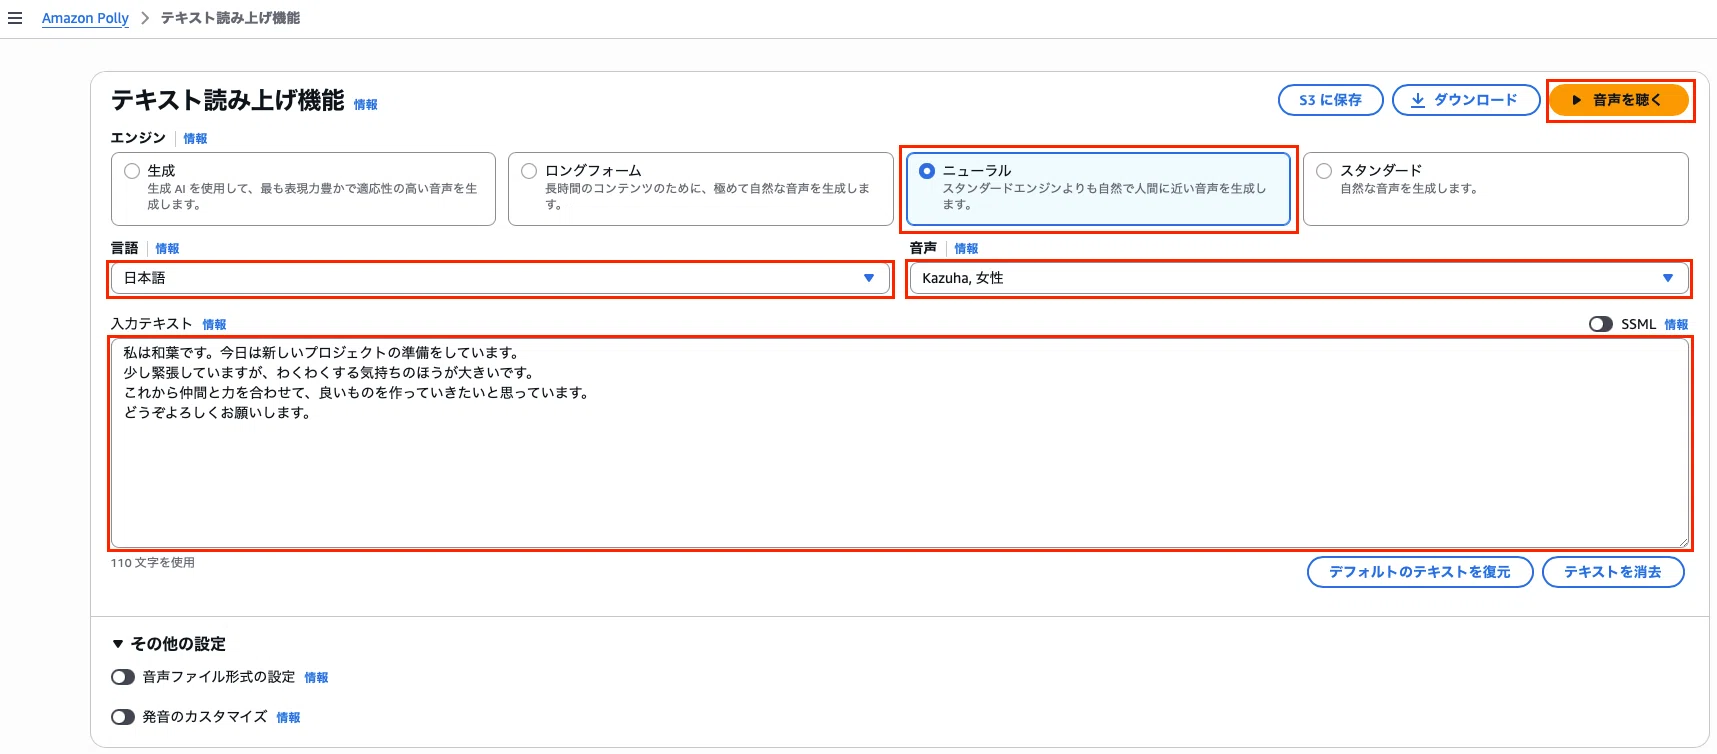
Task: Play audio with 音声を聴く button
Action: pyautogui.click(x=1619, y=100)
